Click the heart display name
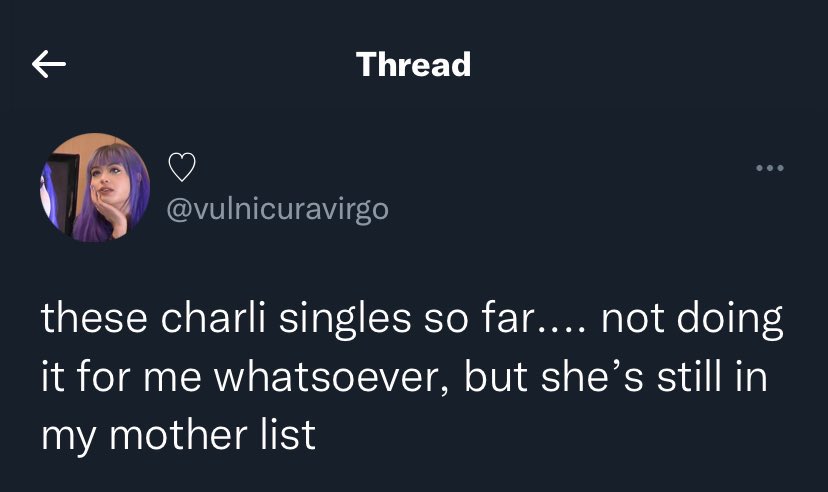The image size is (828, 492). point(179,168)
